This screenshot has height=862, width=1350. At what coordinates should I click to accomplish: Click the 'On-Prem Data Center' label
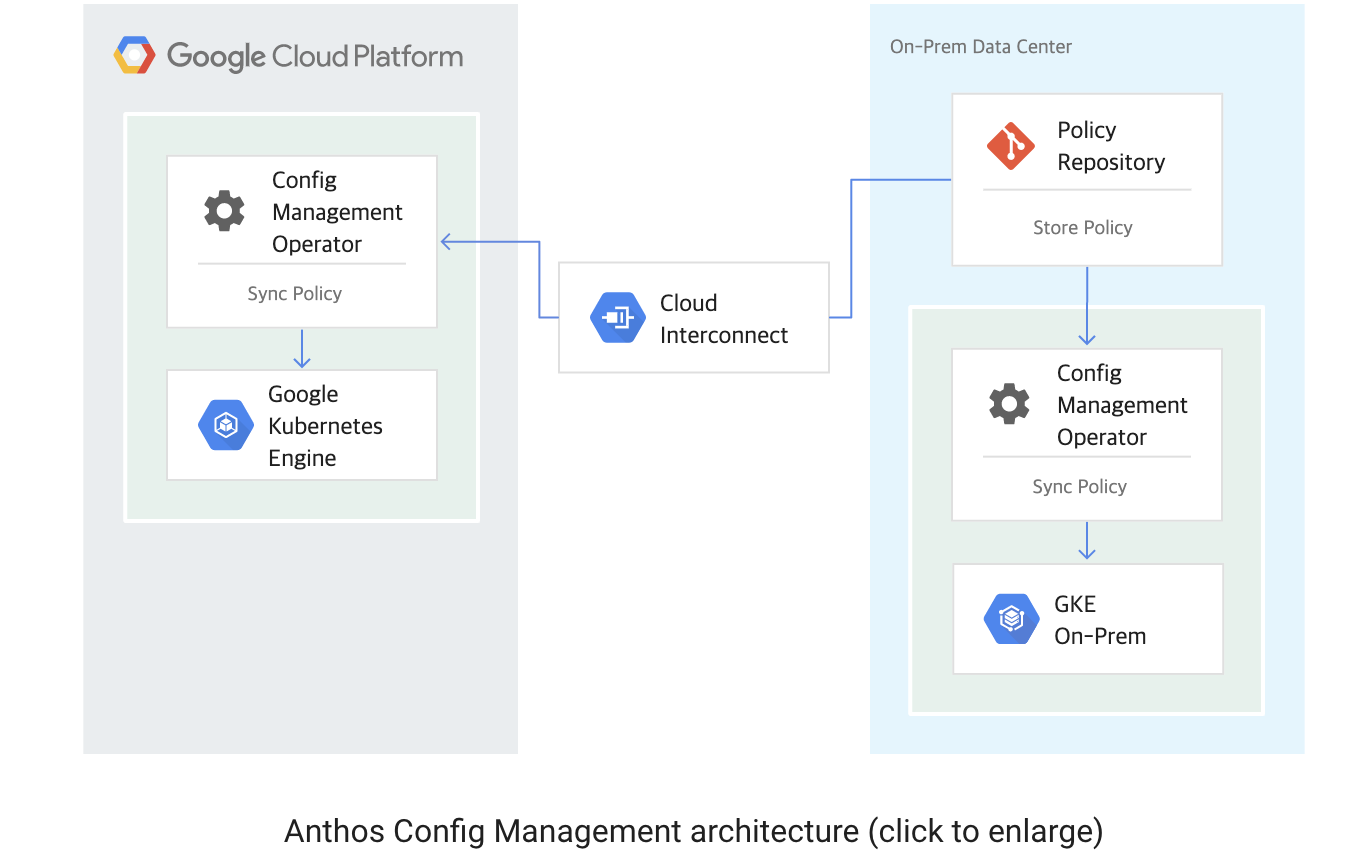click(x=981, y=46)
